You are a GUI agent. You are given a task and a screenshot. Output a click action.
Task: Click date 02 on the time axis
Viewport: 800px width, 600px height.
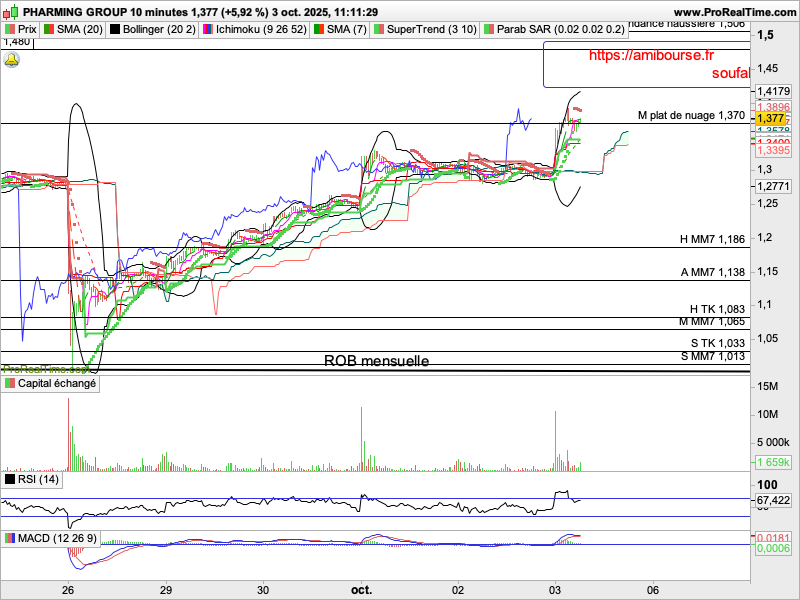click(x=458, y=590)
